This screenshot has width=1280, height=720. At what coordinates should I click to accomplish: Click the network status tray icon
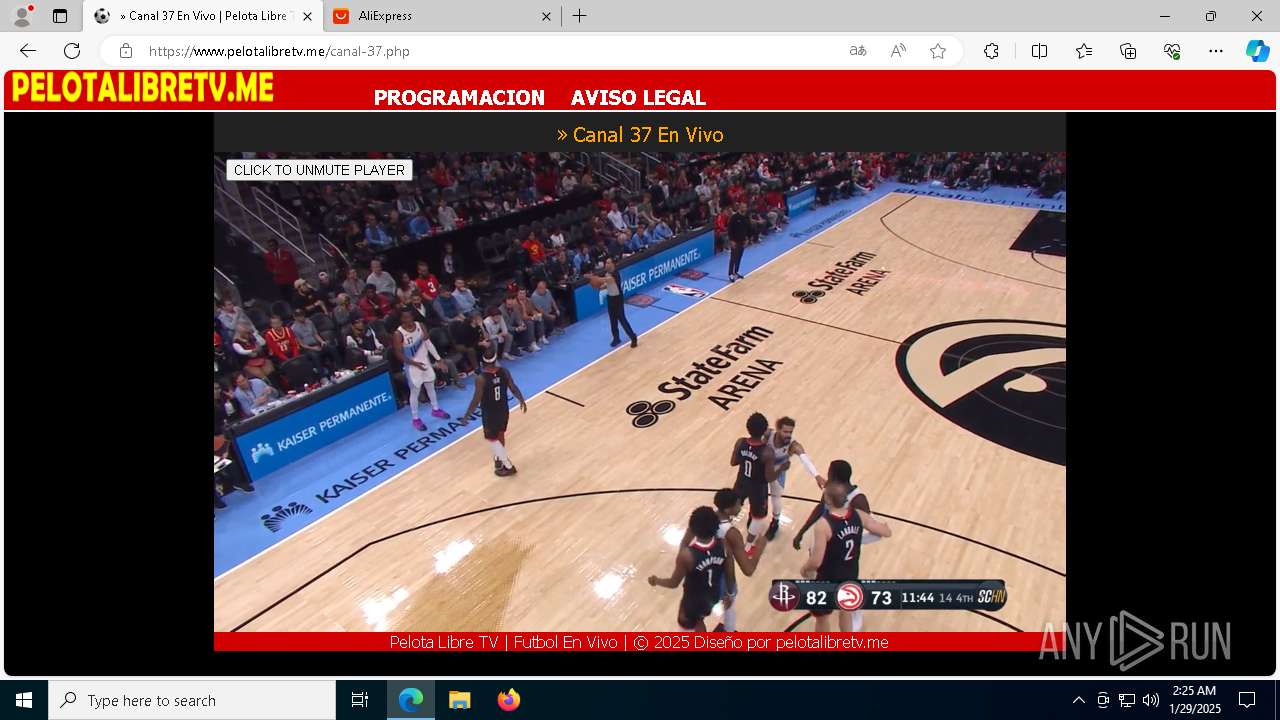pyautogui.click(x=1127, y=700)
